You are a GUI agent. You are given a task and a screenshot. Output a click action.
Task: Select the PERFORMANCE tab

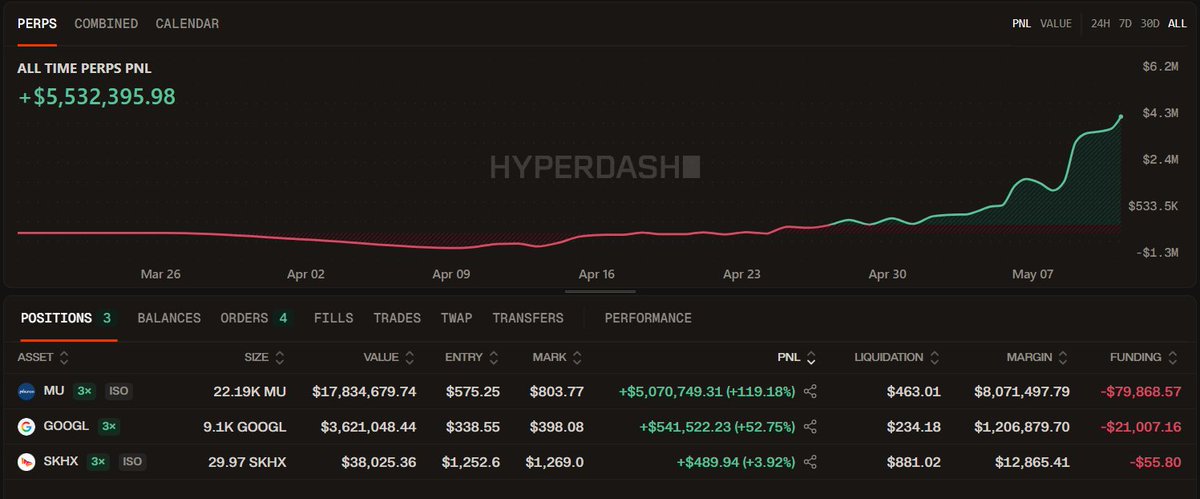[648, 318]
